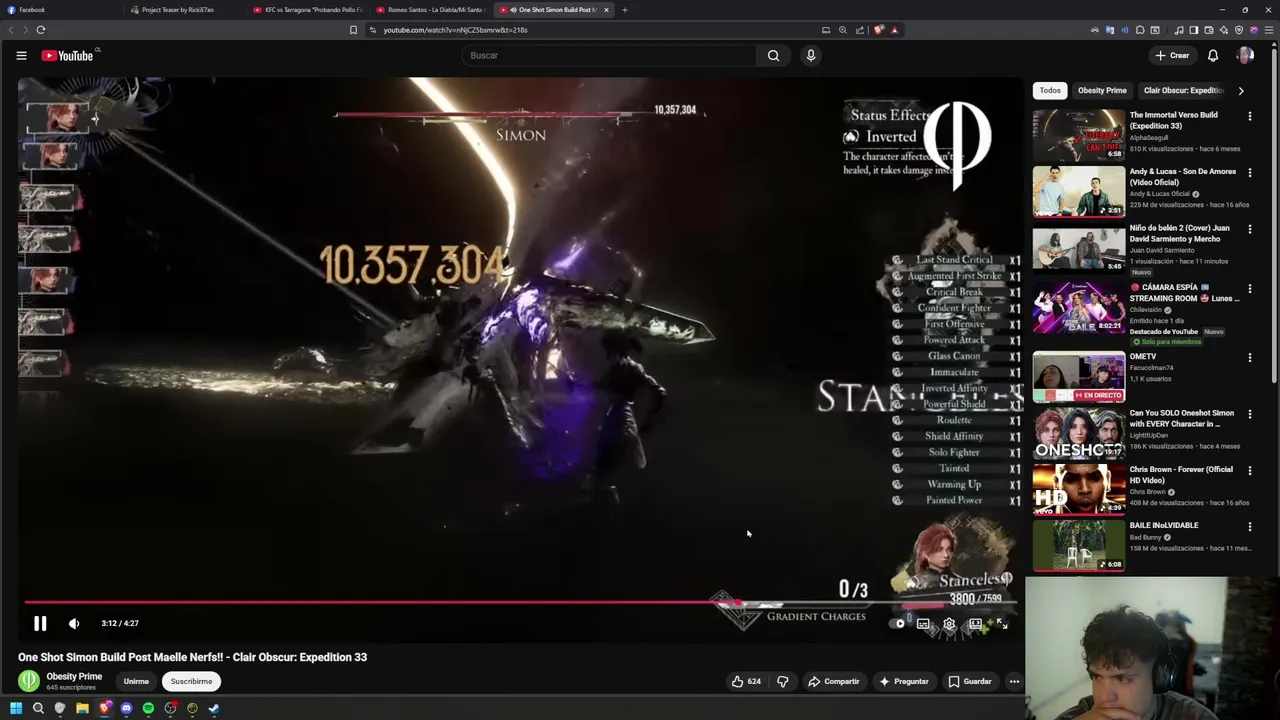Open options for Niño de belén video
This screenshot has height=720, width=1280.
tap(1250, 229)
